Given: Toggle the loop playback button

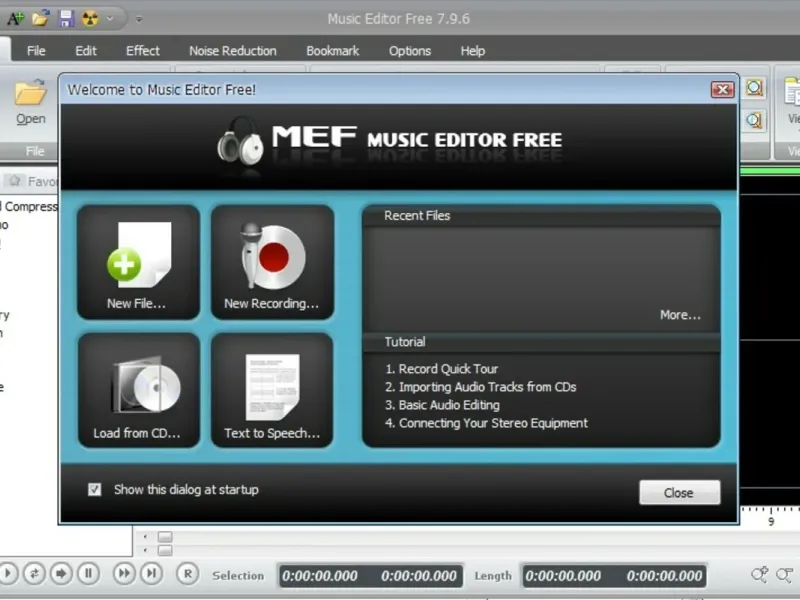Looking at the screenshot, I should coord(34,573).
